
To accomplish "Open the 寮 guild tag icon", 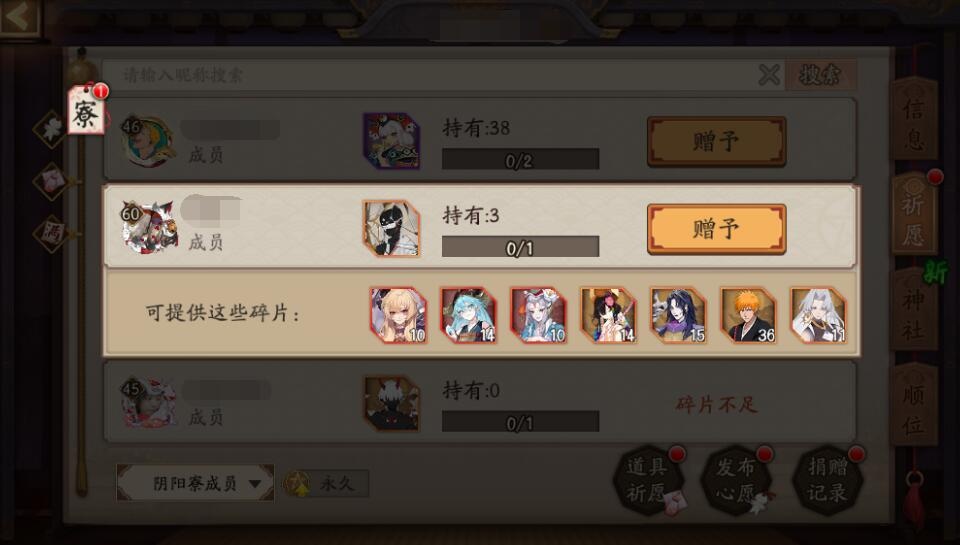I will tap(87, 110).
